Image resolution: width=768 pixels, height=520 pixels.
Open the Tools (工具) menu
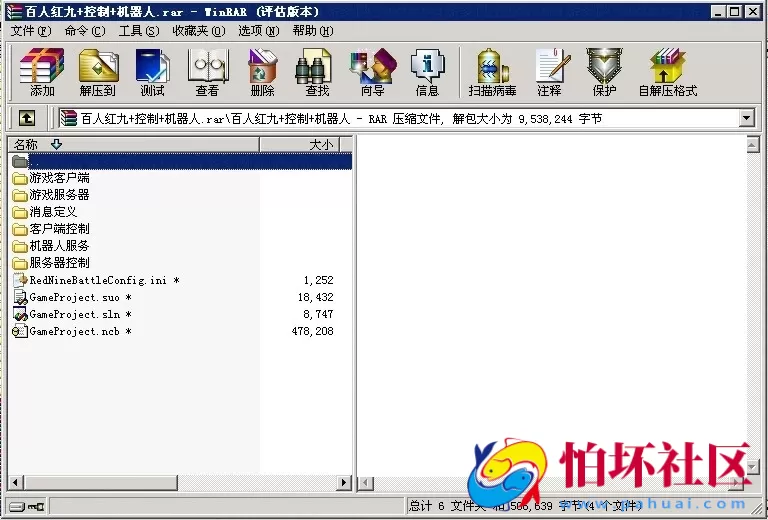pyautogui.click(x=139, y=31)
